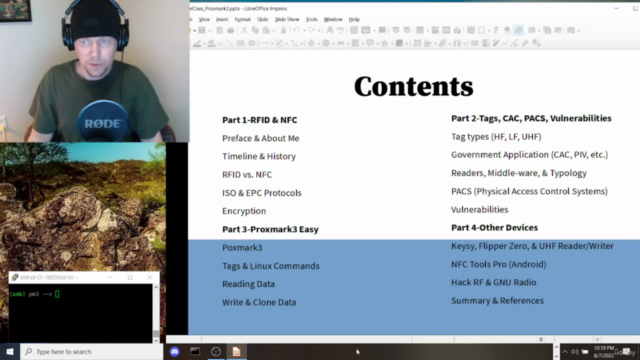The width and height of the screenshot is (640, 360).
Task: Open the Help menu
Action: pos(354,19)
